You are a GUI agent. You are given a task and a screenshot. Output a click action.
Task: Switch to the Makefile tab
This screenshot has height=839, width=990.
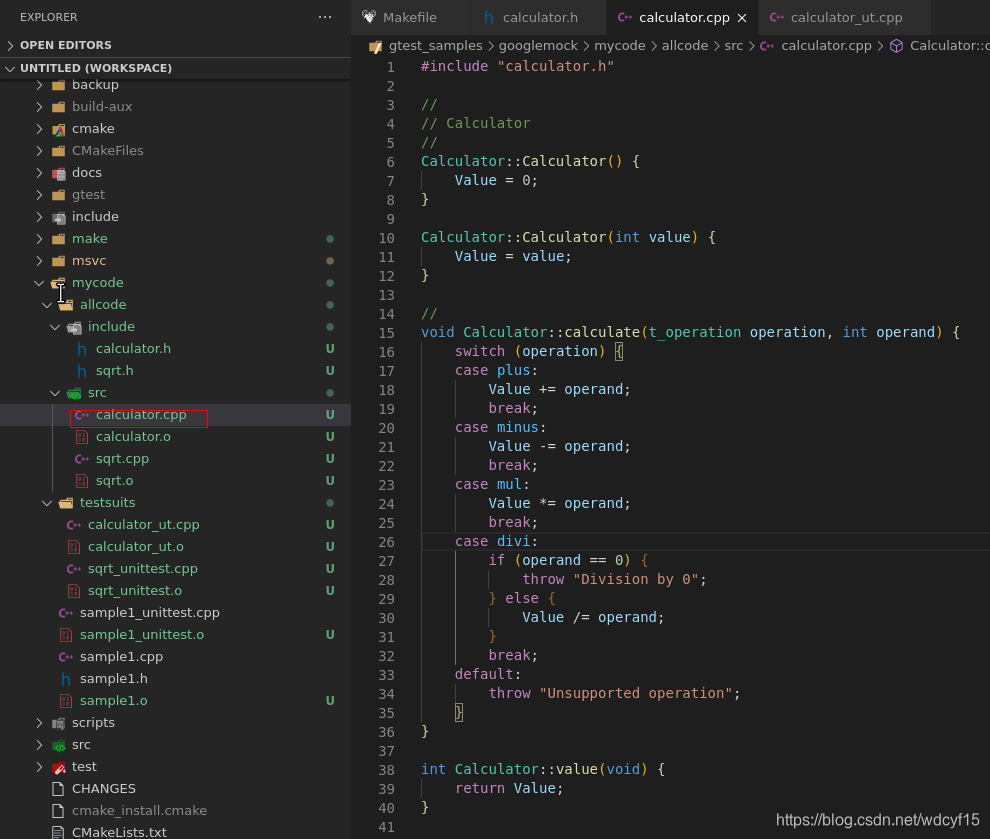410,18
